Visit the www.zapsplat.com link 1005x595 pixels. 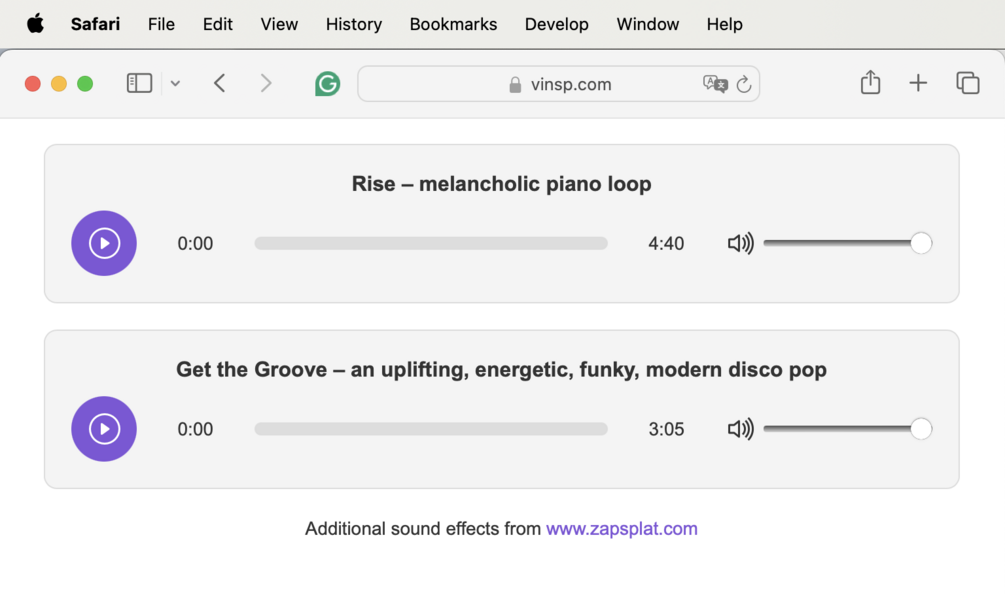click(x=620, y=528)
